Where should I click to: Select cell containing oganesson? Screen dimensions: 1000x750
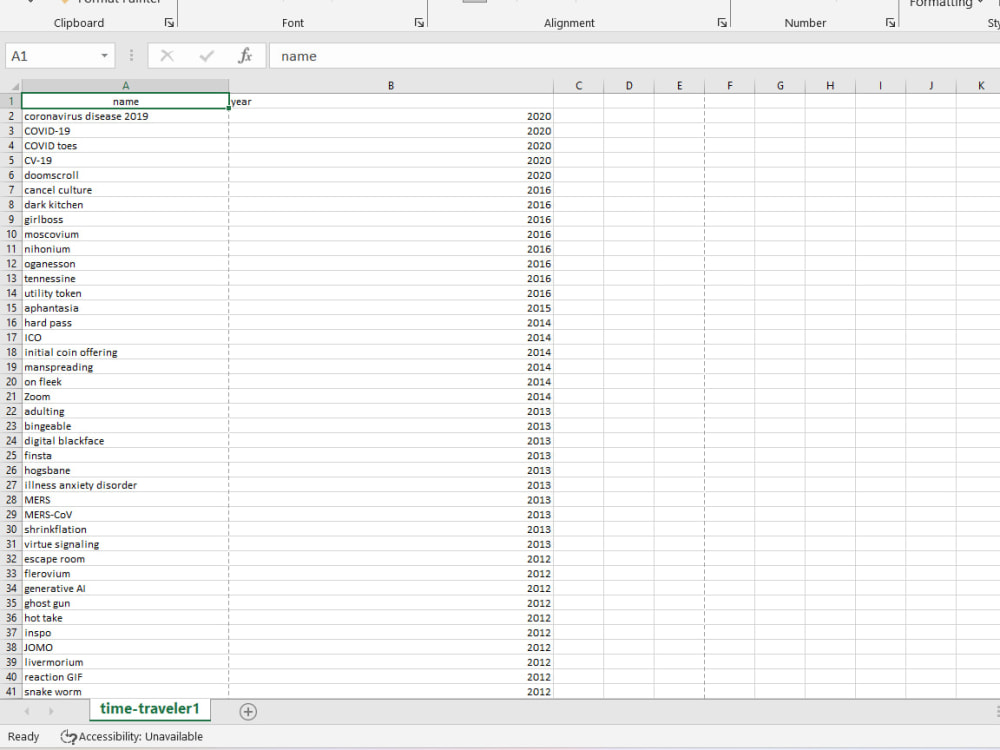pos(126,264)
